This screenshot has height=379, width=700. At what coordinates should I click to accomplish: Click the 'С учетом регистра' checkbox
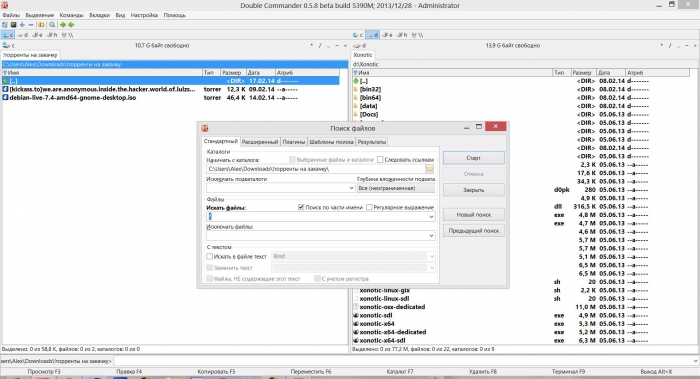point(317,279)
